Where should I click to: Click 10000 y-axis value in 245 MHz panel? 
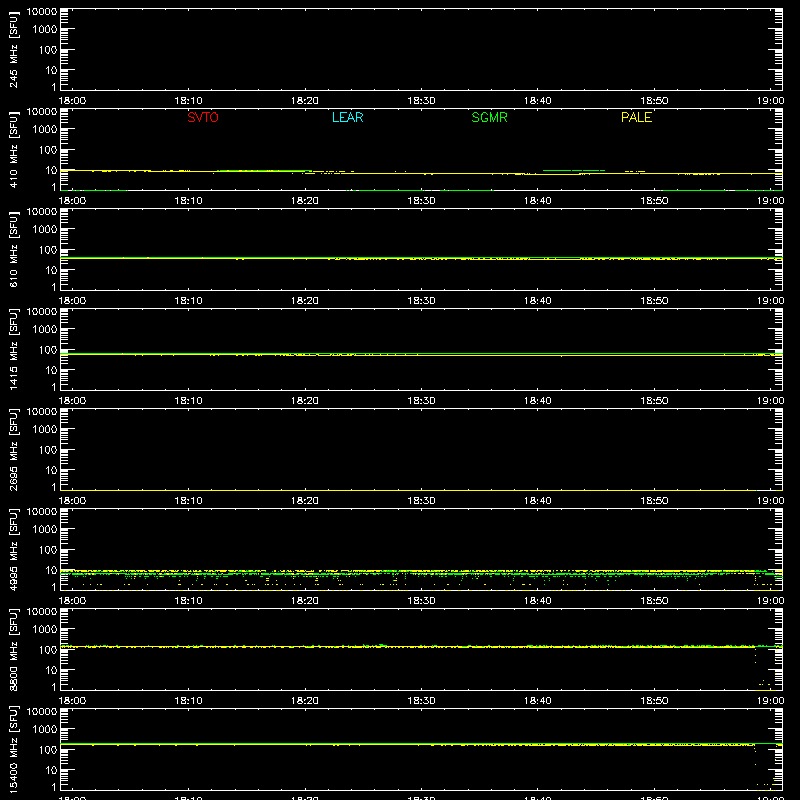point(42,12)
